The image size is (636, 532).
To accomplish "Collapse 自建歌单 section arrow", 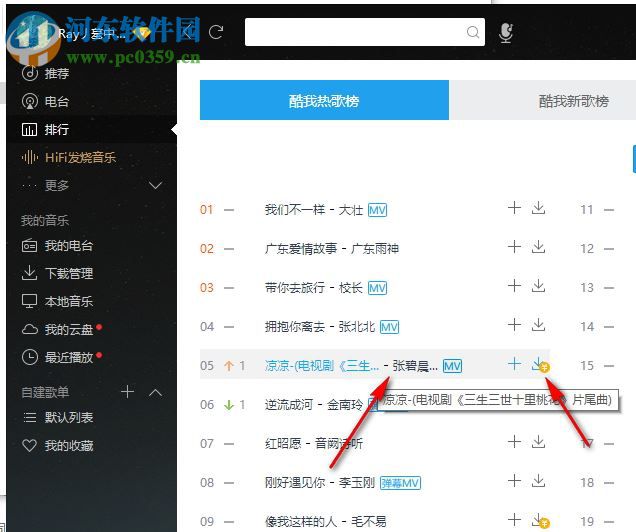I will click(155, 393).
